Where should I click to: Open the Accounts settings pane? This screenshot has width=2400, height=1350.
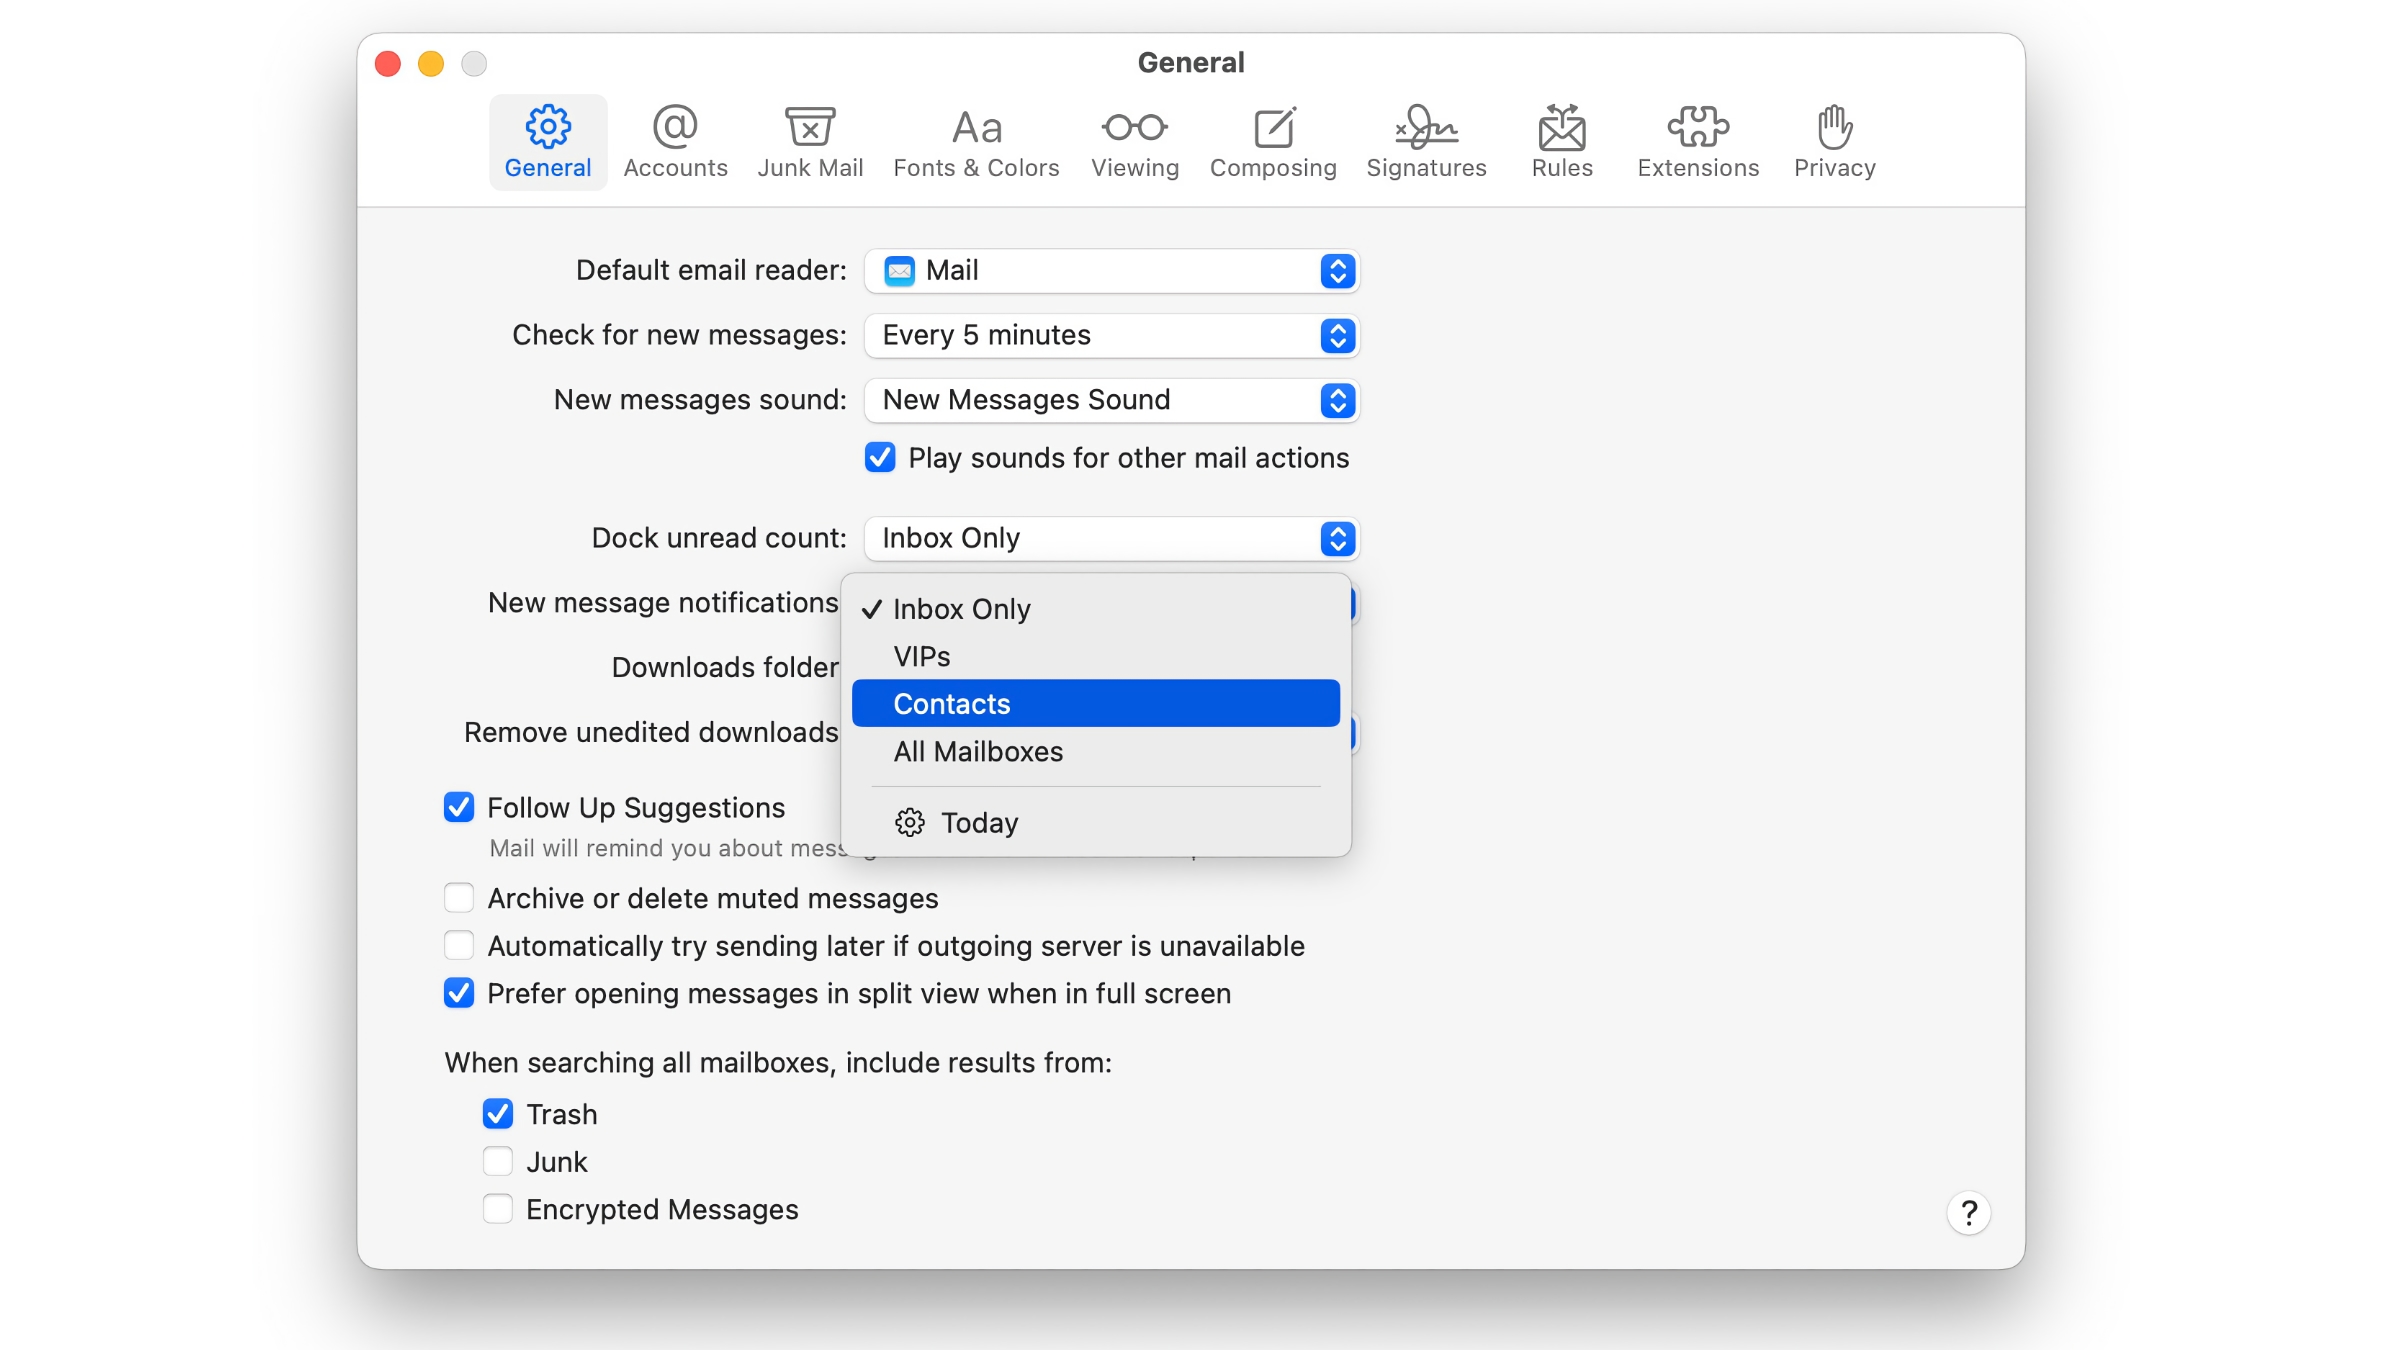click(675, 140)
